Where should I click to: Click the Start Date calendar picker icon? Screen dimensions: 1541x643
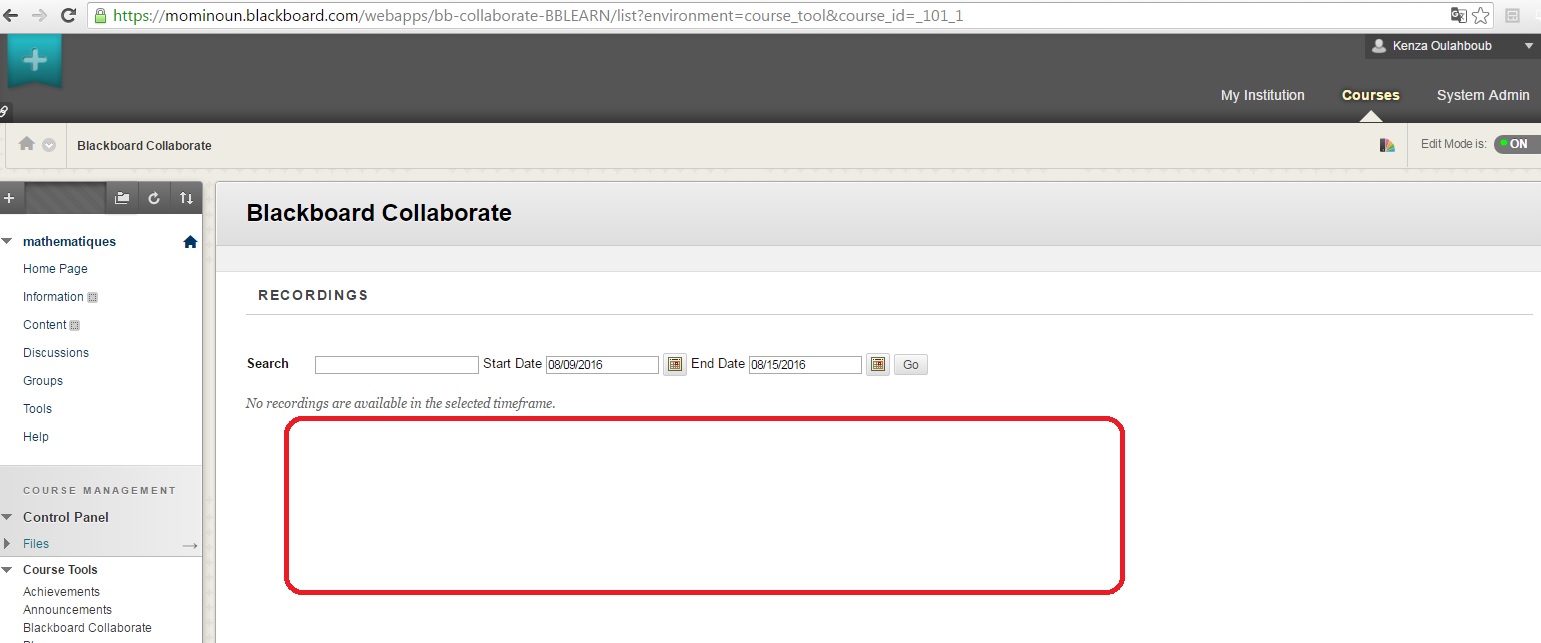point(674,365)
